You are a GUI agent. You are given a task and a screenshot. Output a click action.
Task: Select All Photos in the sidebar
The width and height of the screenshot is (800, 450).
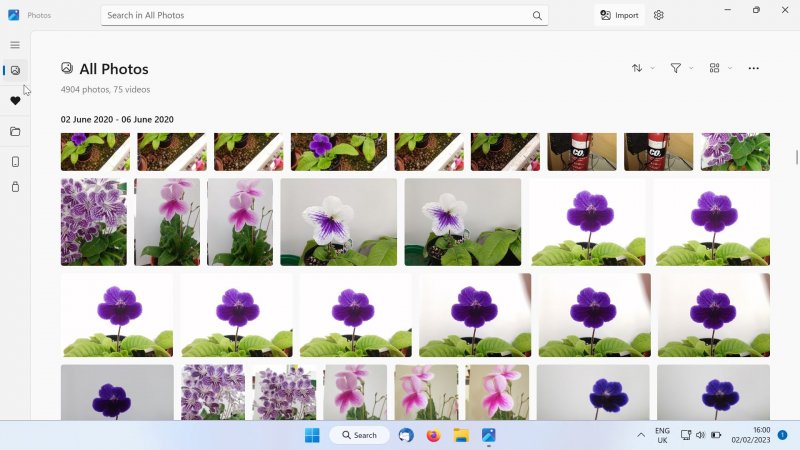point(15,70)
